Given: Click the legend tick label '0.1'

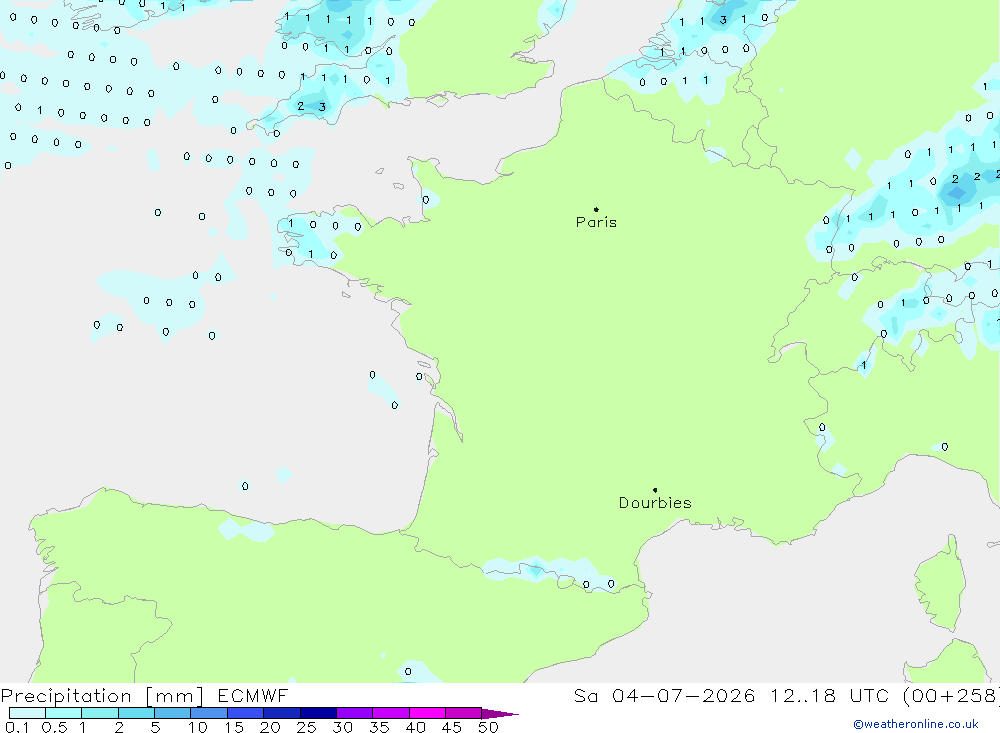Looking at the screenshot, I should coord(17,727).
